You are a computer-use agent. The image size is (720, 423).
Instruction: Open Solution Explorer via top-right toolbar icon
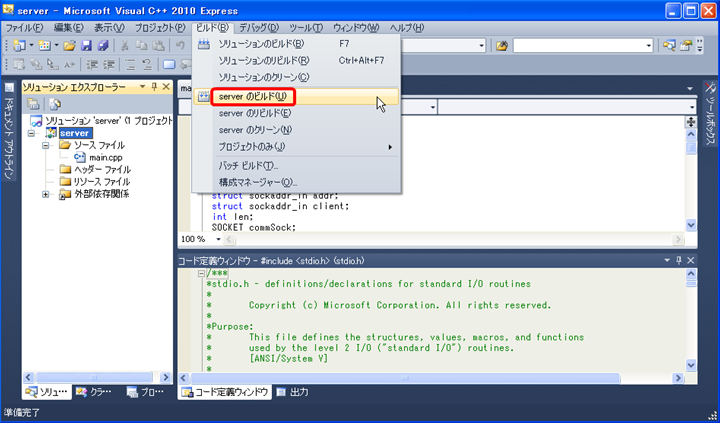pyautogui.click(x=669, y=45)
